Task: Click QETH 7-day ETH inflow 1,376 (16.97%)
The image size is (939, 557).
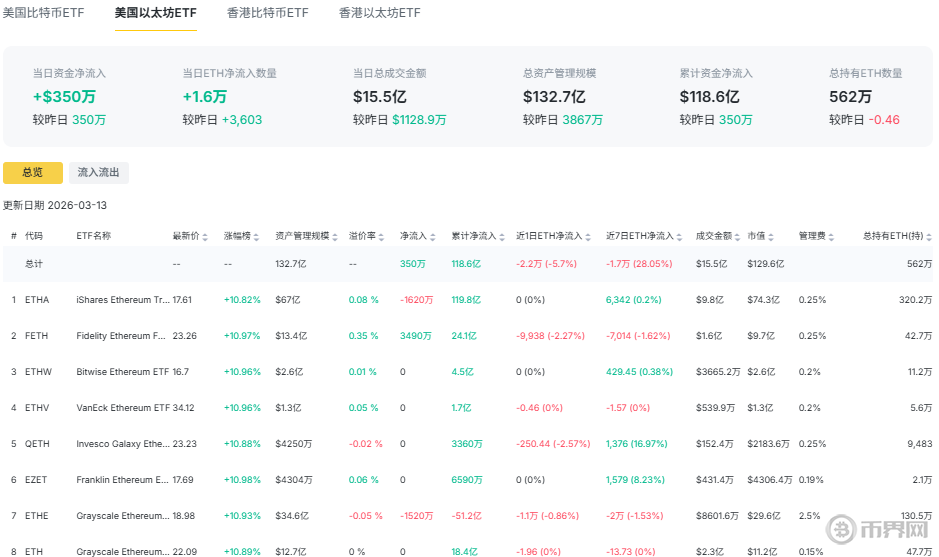Action: [x=637, y=443]
